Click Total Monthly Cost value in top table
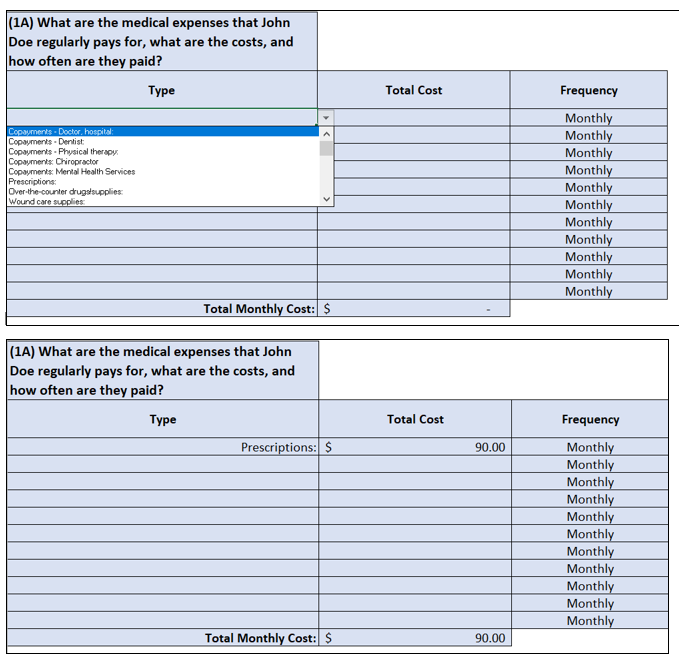The image size is (679, 660). (x=414, y=308)
